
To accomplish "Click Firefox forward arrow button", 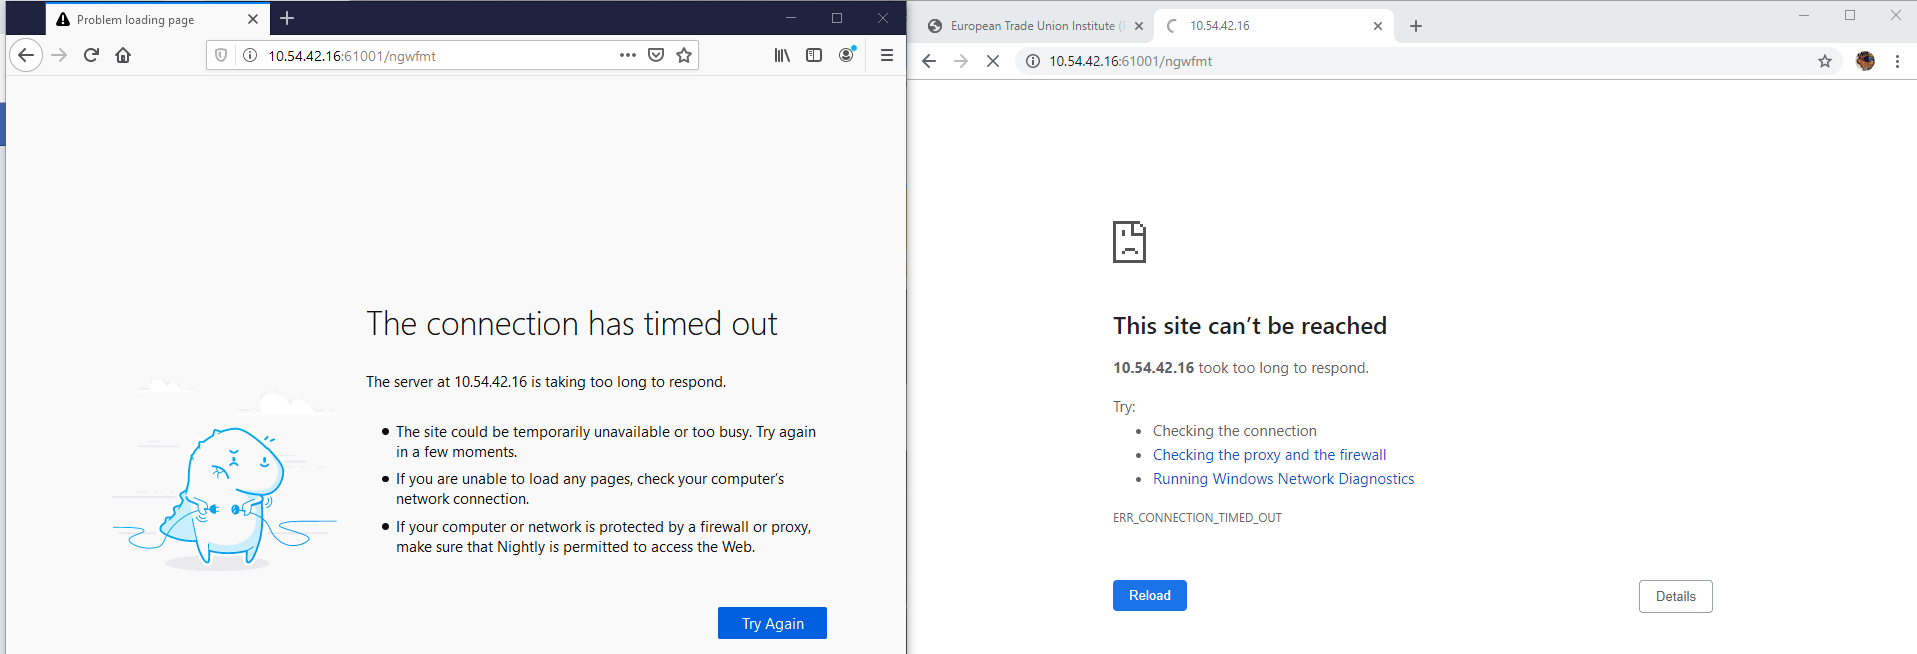I will (59, 55).
